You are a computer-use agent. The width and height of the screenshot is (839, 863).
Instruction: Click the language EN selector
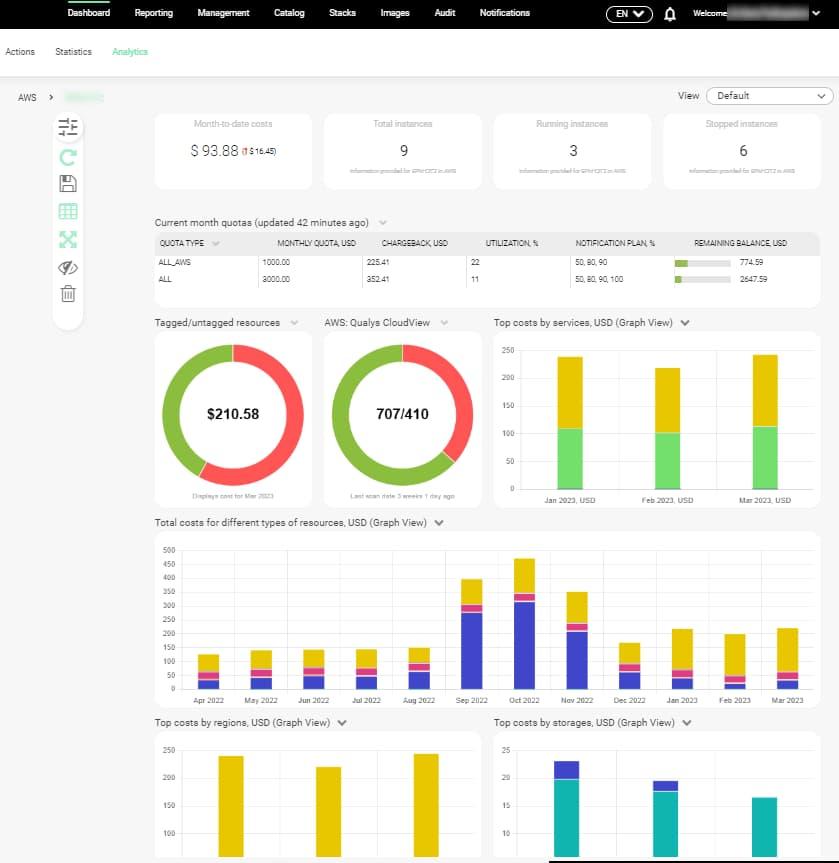click(x=628, y=14)
